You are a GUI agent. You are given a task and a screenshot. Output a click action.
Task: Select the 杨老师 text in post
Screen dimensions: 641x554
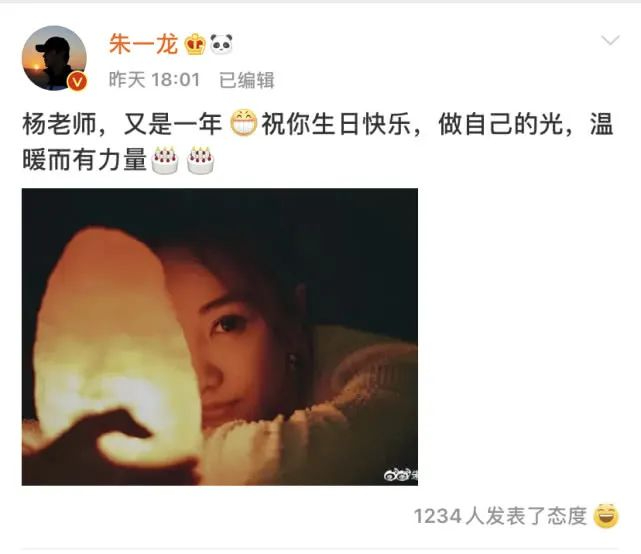click(59, 124)
